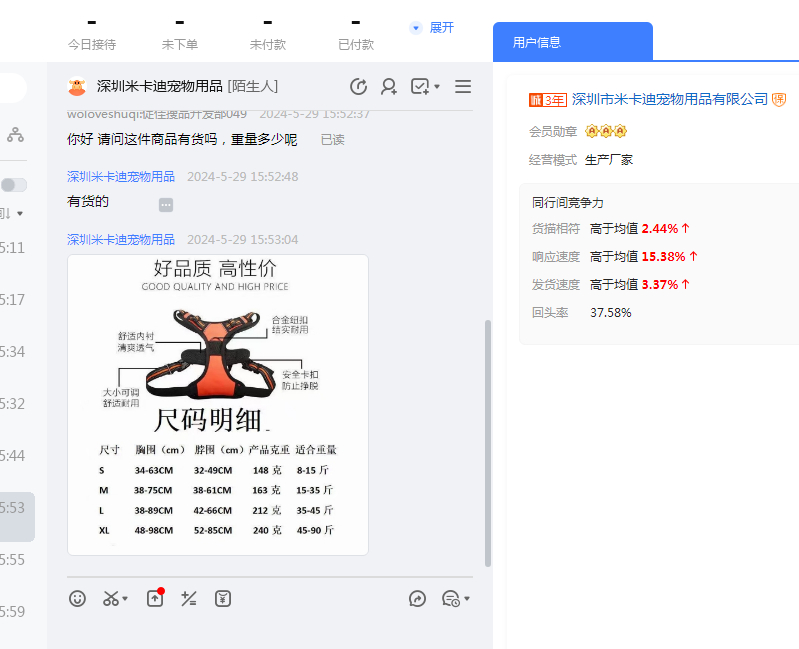Open the emoji picker in chat toolbar
Image resolution: width=799 pixels, height=649 pixels.
pyautogui.click(x=77, y=598)
